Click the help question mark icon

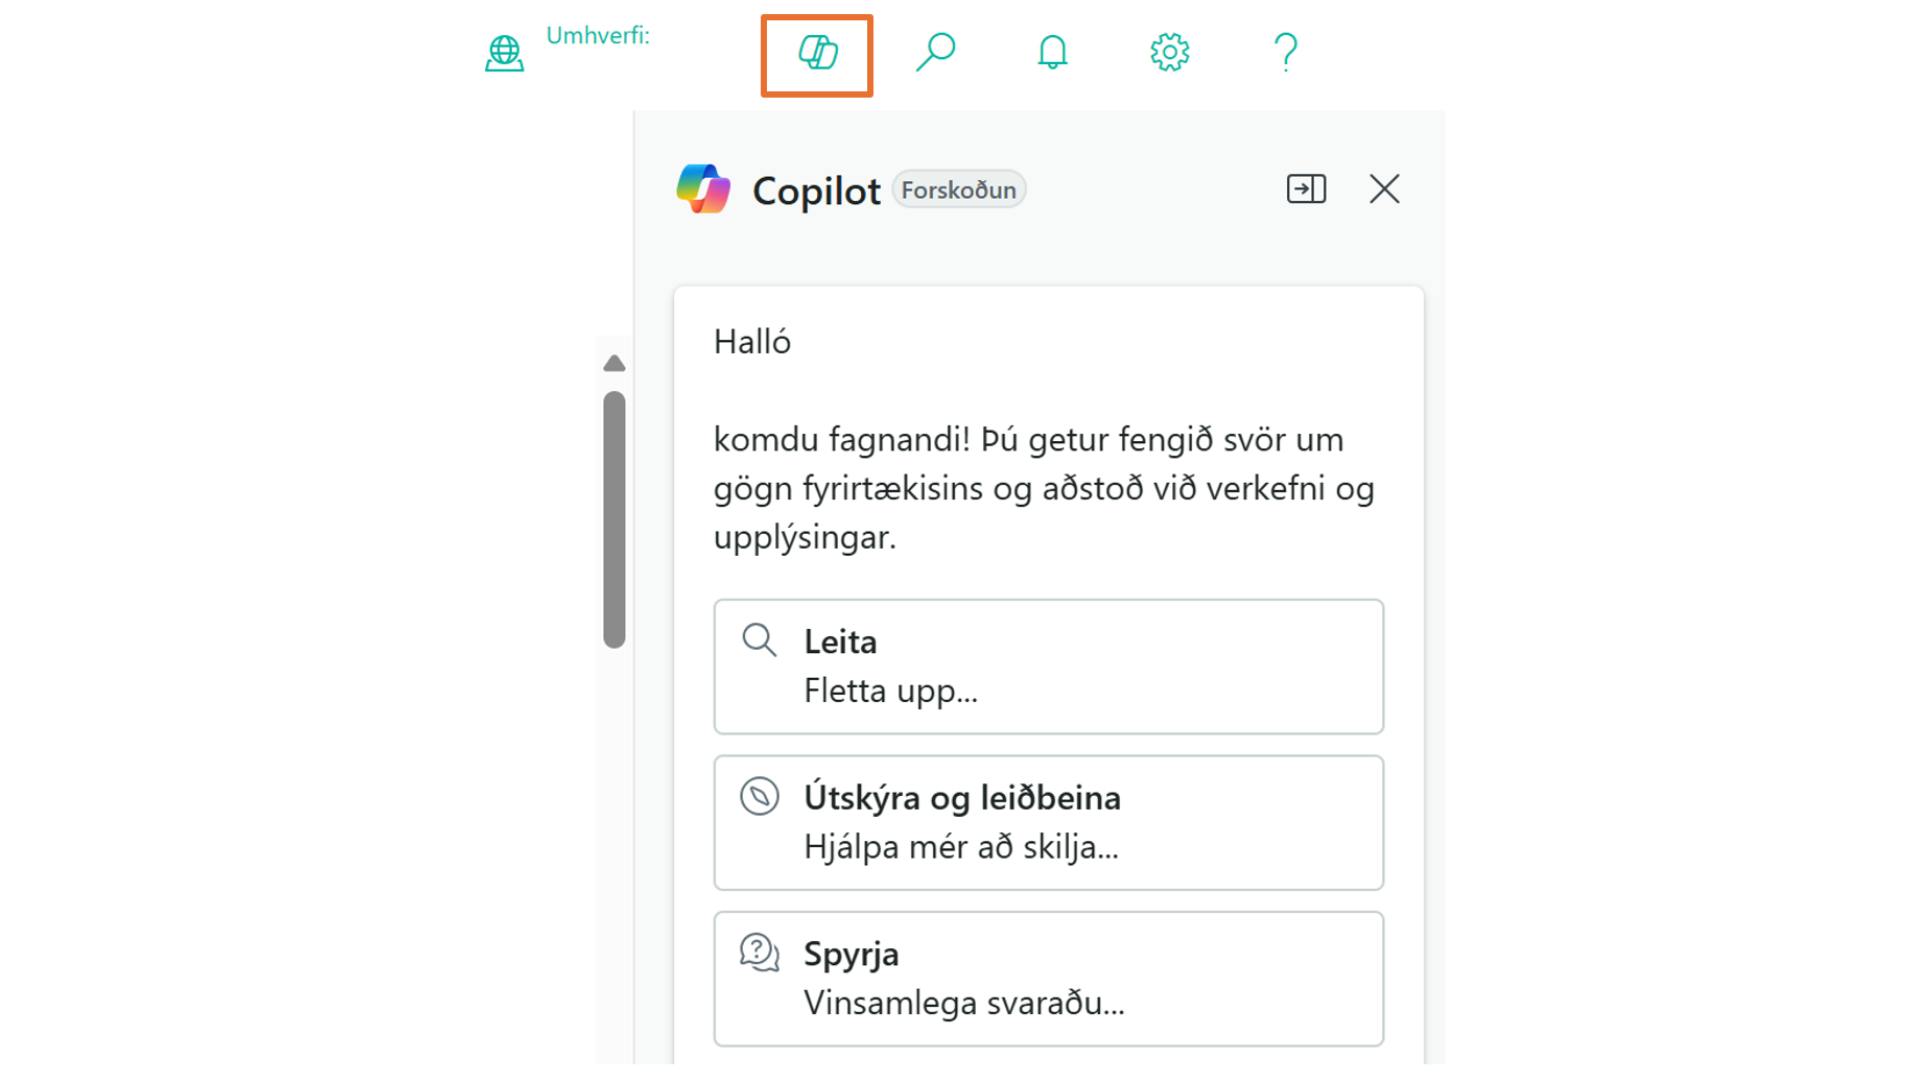coord(1285,52)
